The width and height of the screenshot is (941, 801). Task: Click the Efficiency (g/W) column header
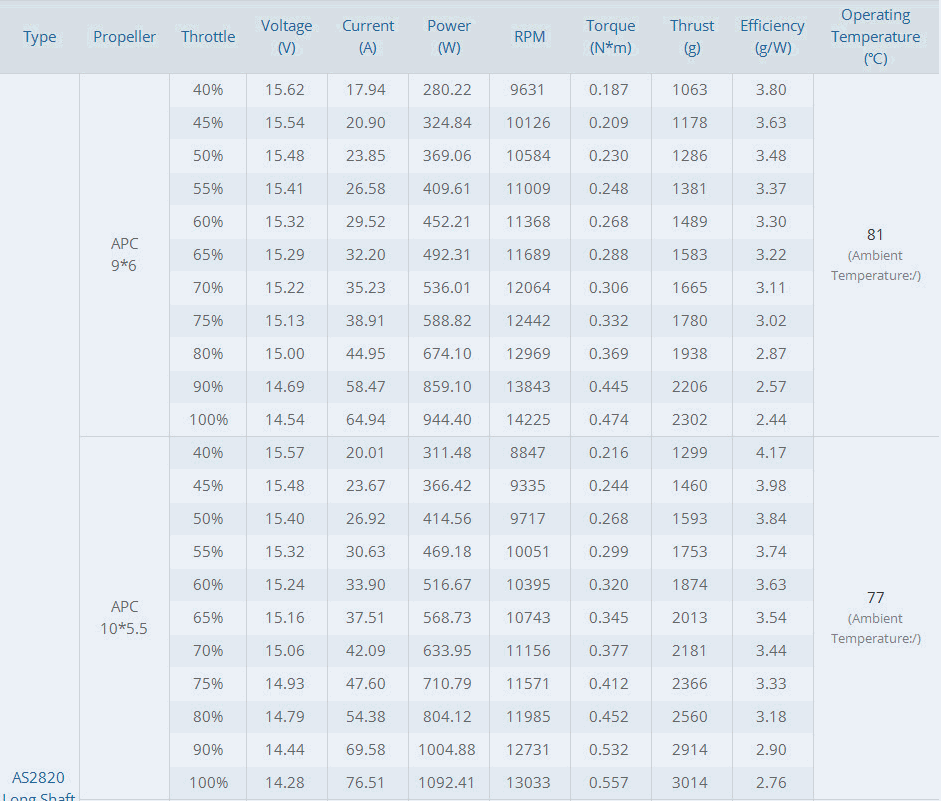coord(772,37)
